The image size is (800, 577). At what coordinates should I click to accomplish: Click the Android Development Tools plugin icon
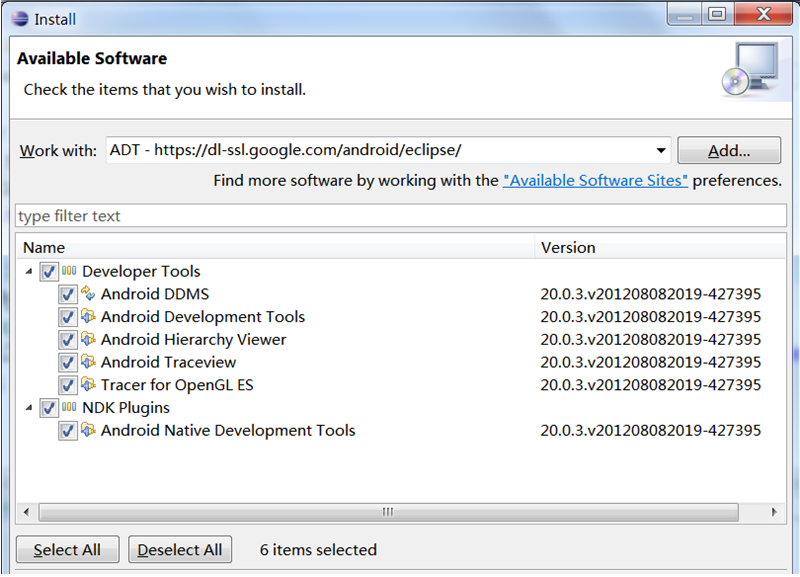point(88,316)
